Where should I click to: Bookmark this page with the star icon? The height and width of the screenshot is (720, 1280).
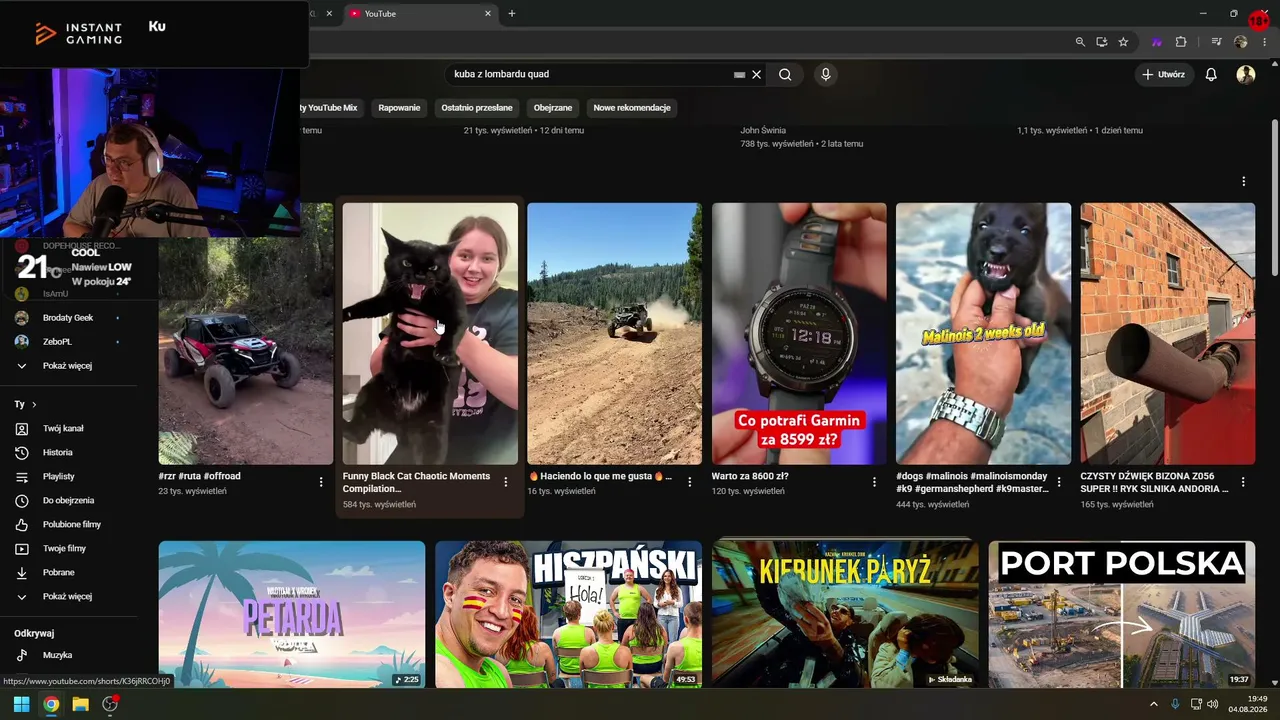[1123, 42]
